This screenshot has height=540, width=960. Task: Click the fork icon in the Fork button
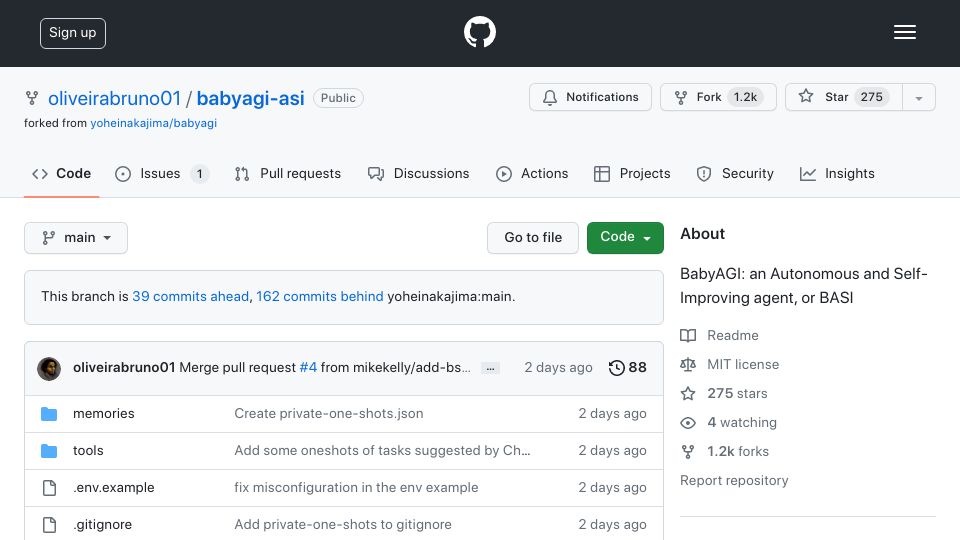click(680, 97)
